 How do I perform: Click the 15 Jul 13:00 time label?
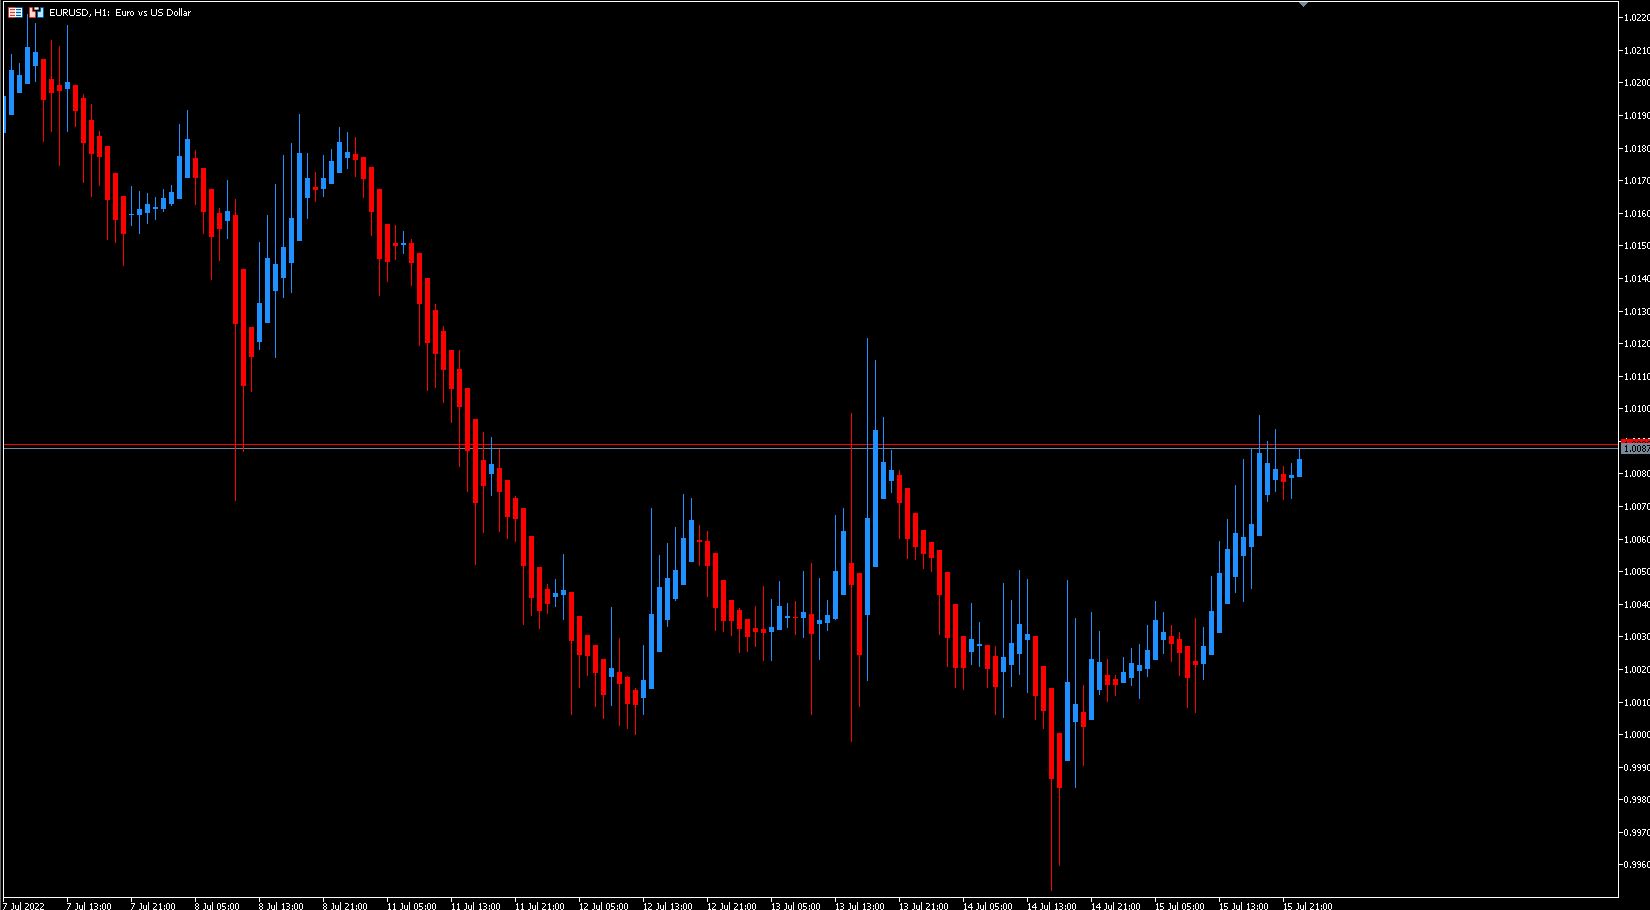[x=1244, y=906]
